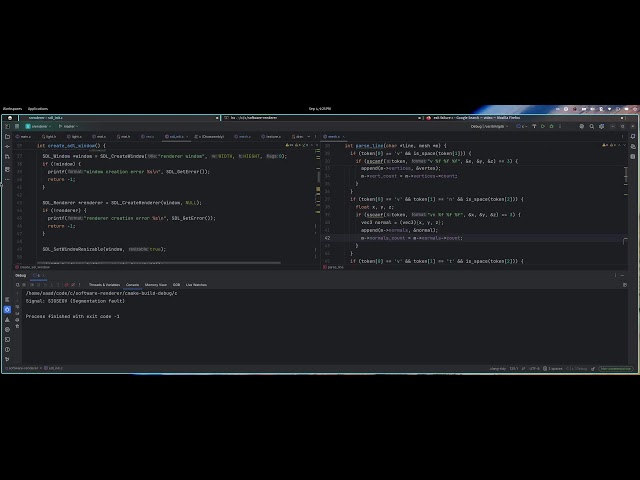Open right editor tab options menu
The height and width of the screenshot is (480, 640).
pyautogui.click(x=622, y=136)
